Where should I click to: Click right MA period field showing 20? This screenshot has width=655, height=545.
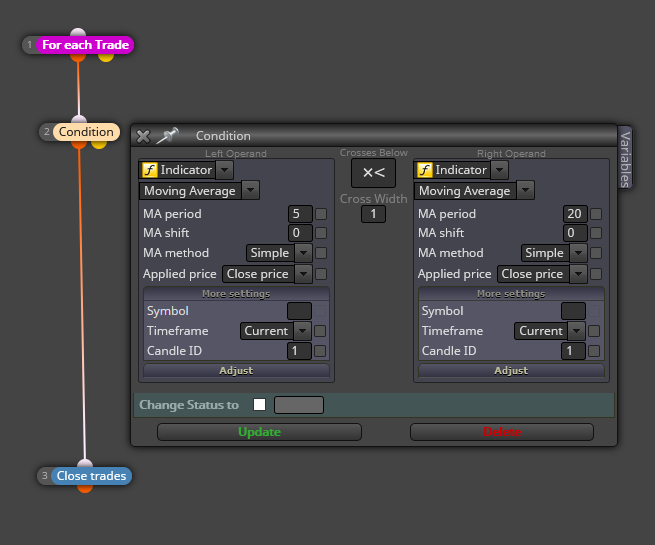click(575, 214)
